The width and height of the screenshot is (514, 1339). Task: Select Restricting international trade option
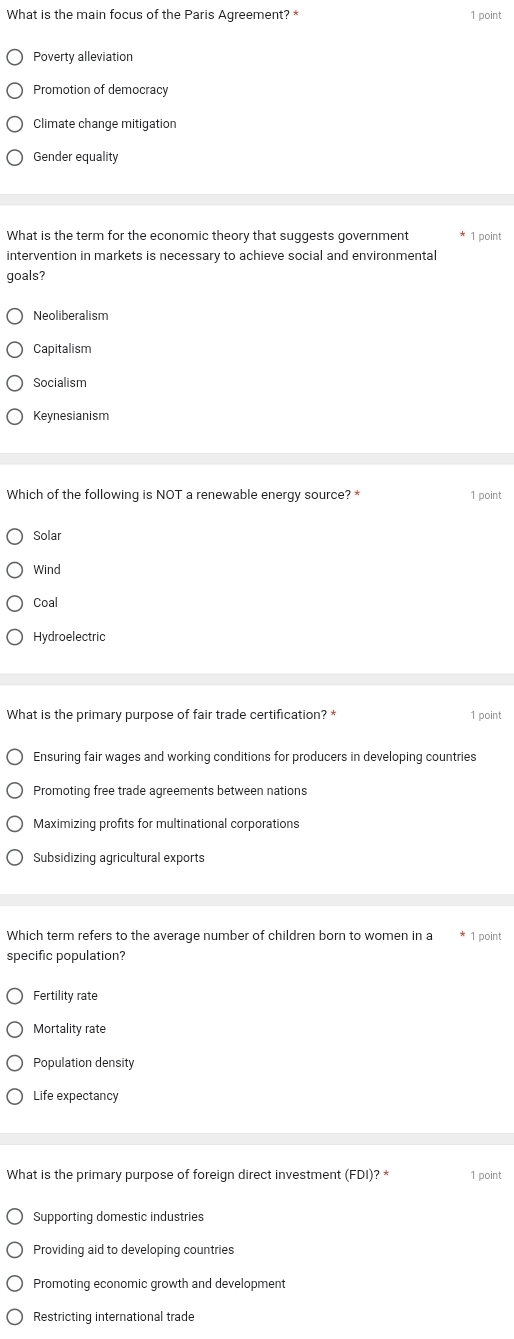pyautogui.click(x=15, y=1317)
